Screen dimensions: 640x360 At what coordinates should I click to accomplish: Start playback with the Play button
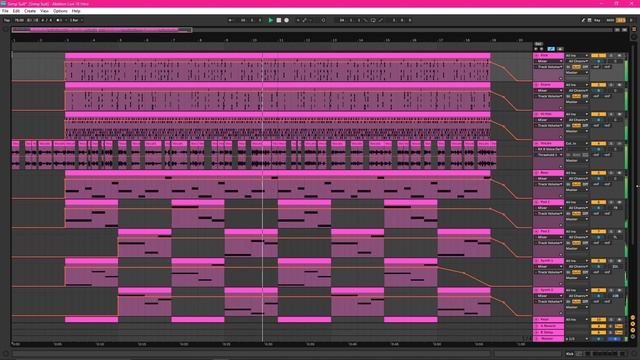(x=271, y=20)
